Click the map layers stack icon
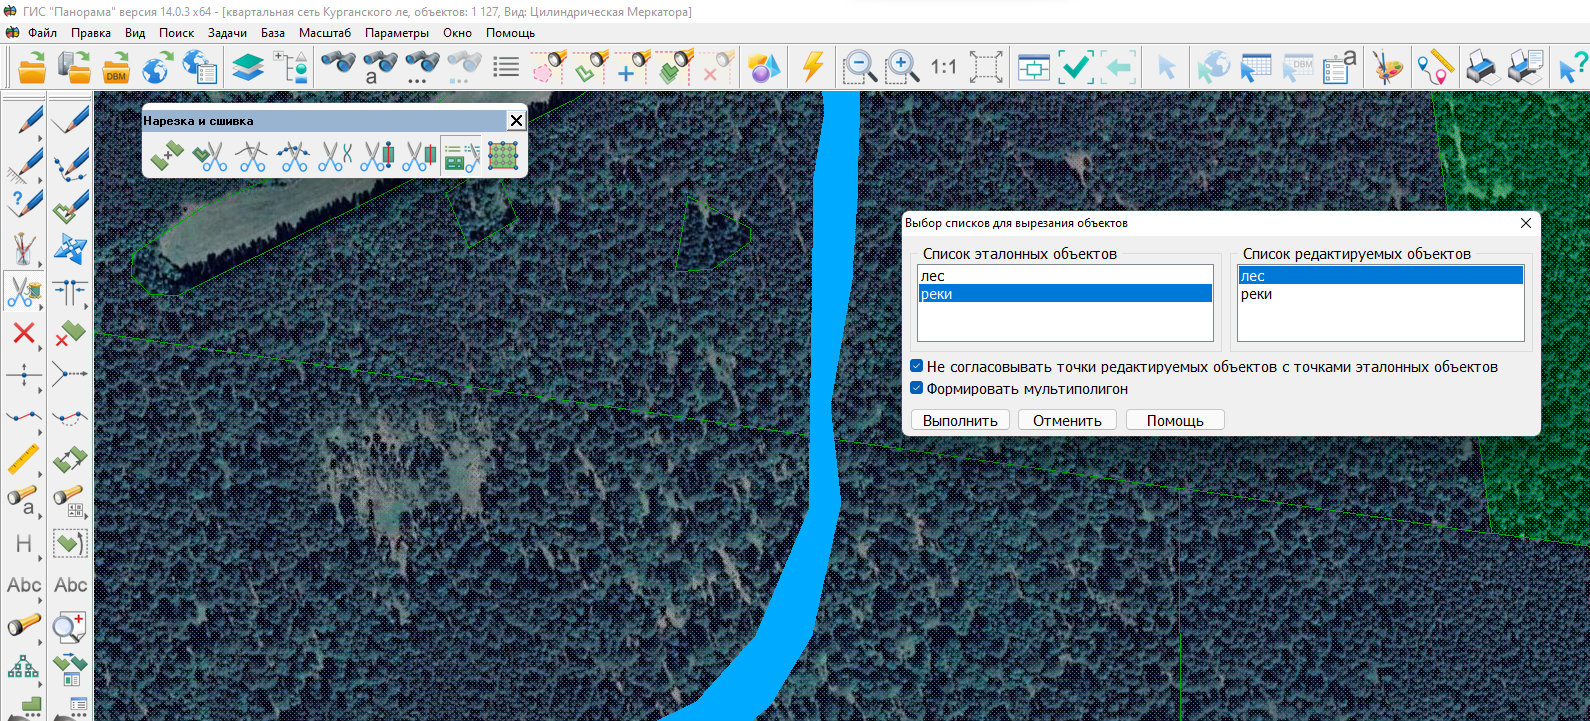 tap(247, 68)
